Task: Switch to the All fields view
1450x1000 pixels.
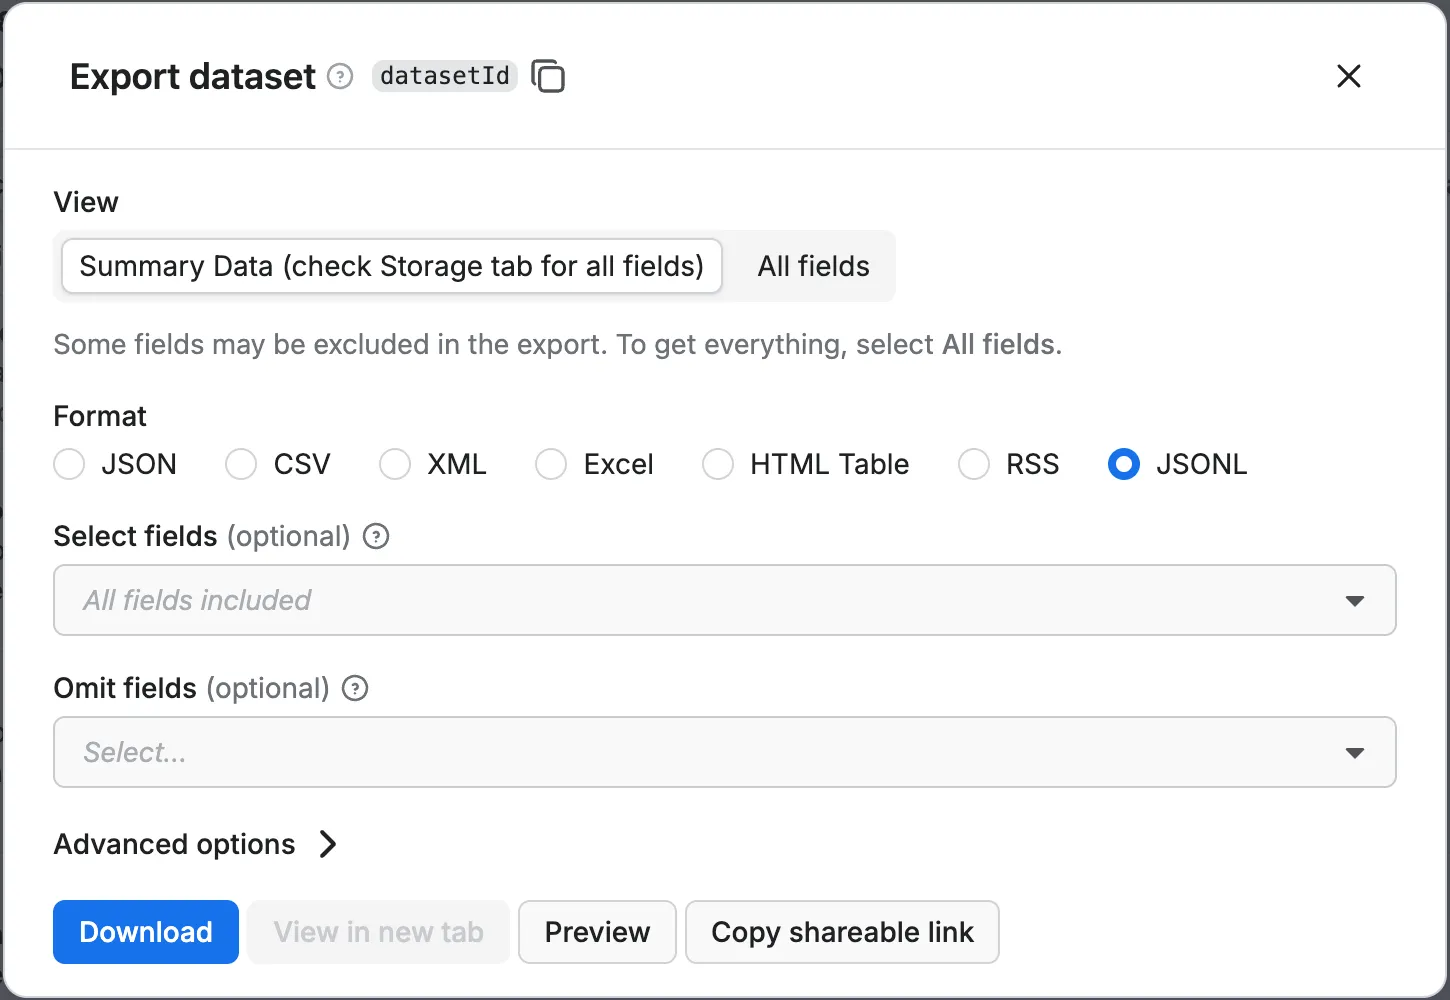Action: (813, 266)
